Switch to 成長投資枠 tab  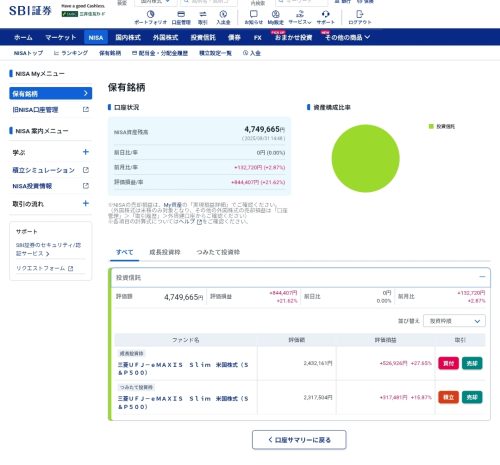point(165,252)
